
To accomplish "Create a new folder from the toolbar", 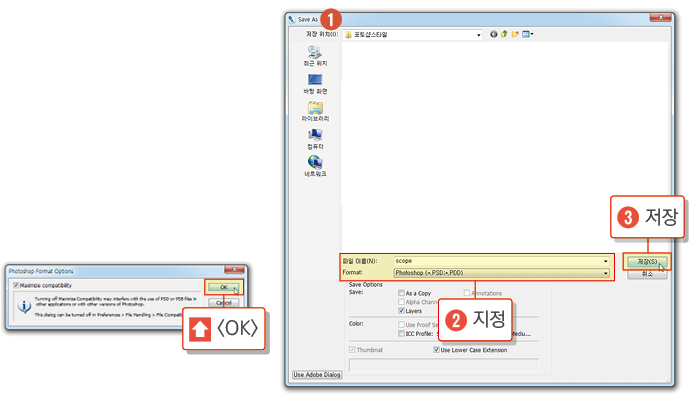I will tap(515, 34).
